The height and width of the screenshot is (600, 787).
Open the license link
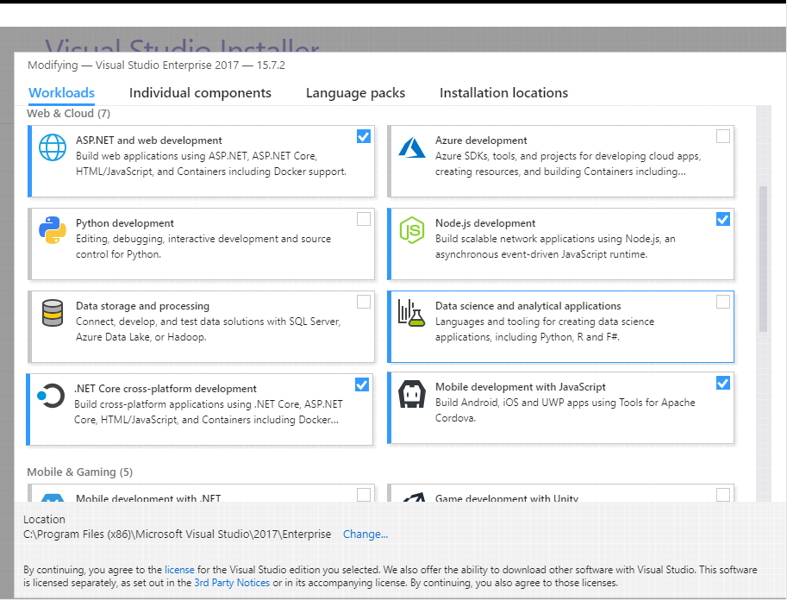[179, 570]
